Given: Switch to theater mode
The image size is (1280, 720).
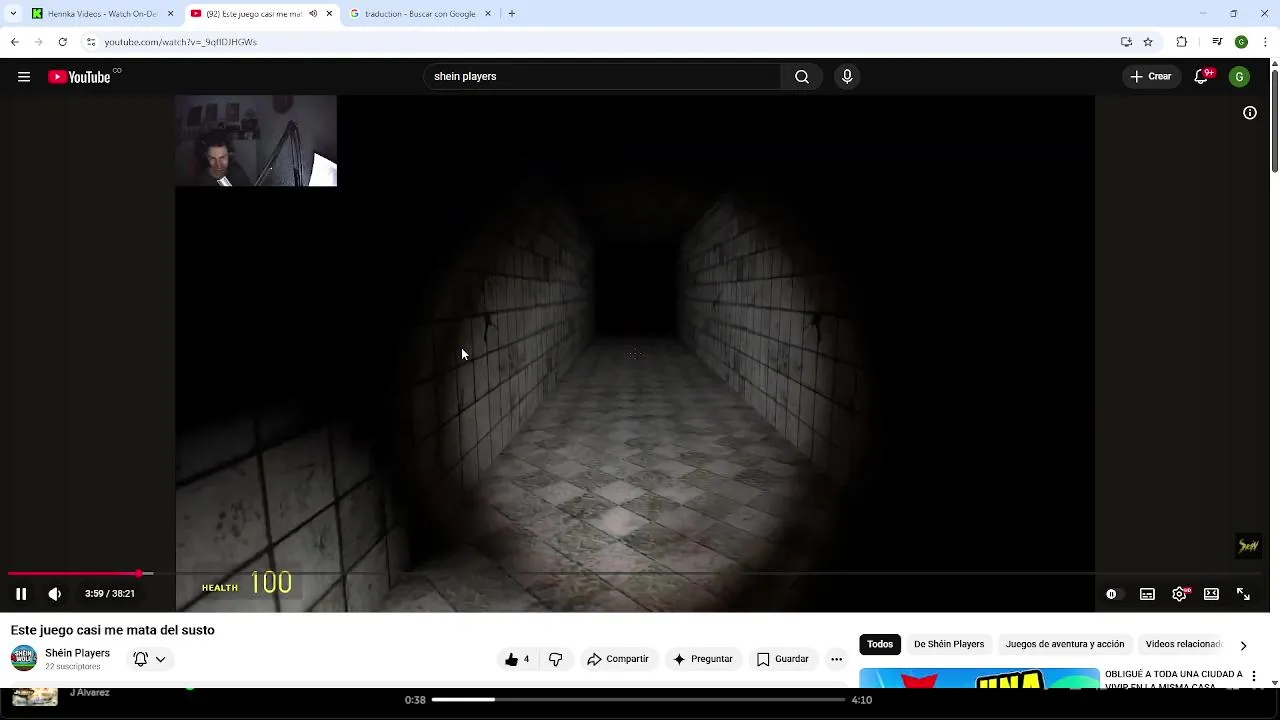Looking at the screenshot, I should (1212, 594).
